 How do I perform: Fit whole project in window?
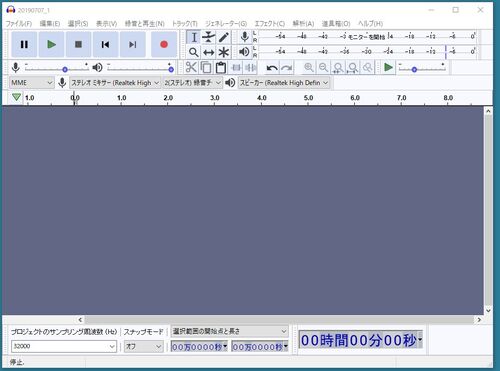coord(353,68)
